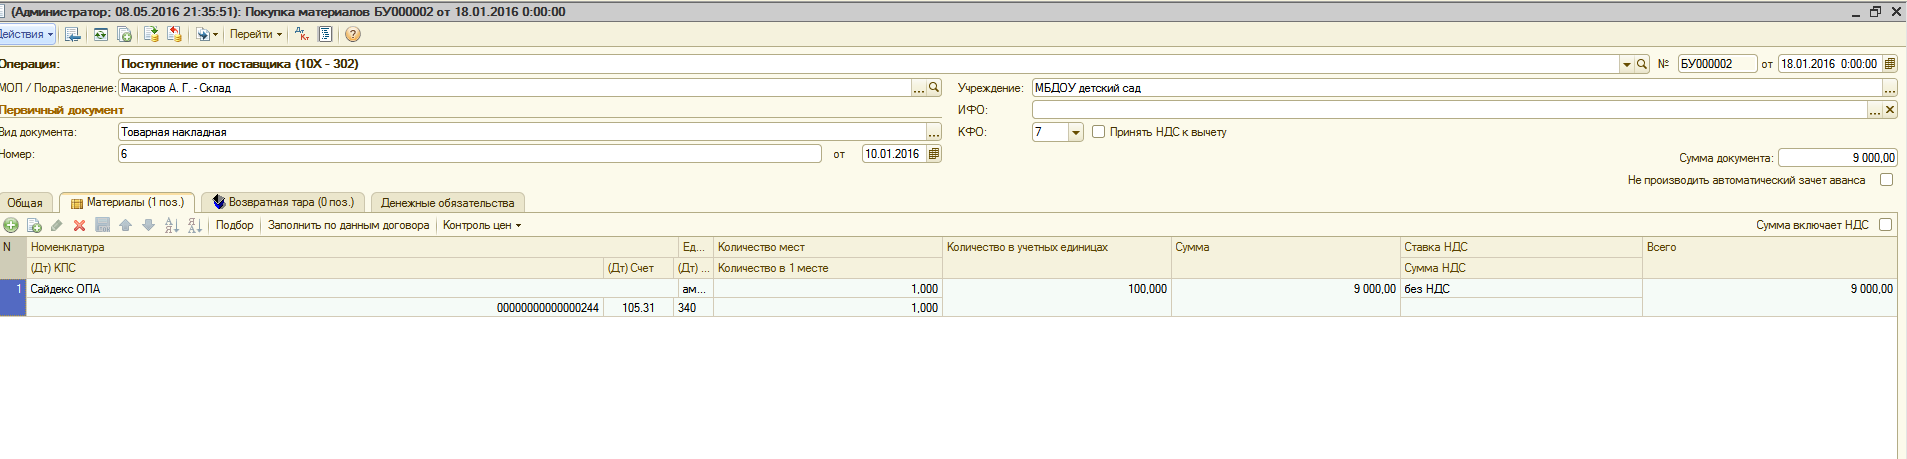Viewport: 1907px width, 459px height.
Task: Open the Операция dropdown arrow
Action: (1626, 64)
